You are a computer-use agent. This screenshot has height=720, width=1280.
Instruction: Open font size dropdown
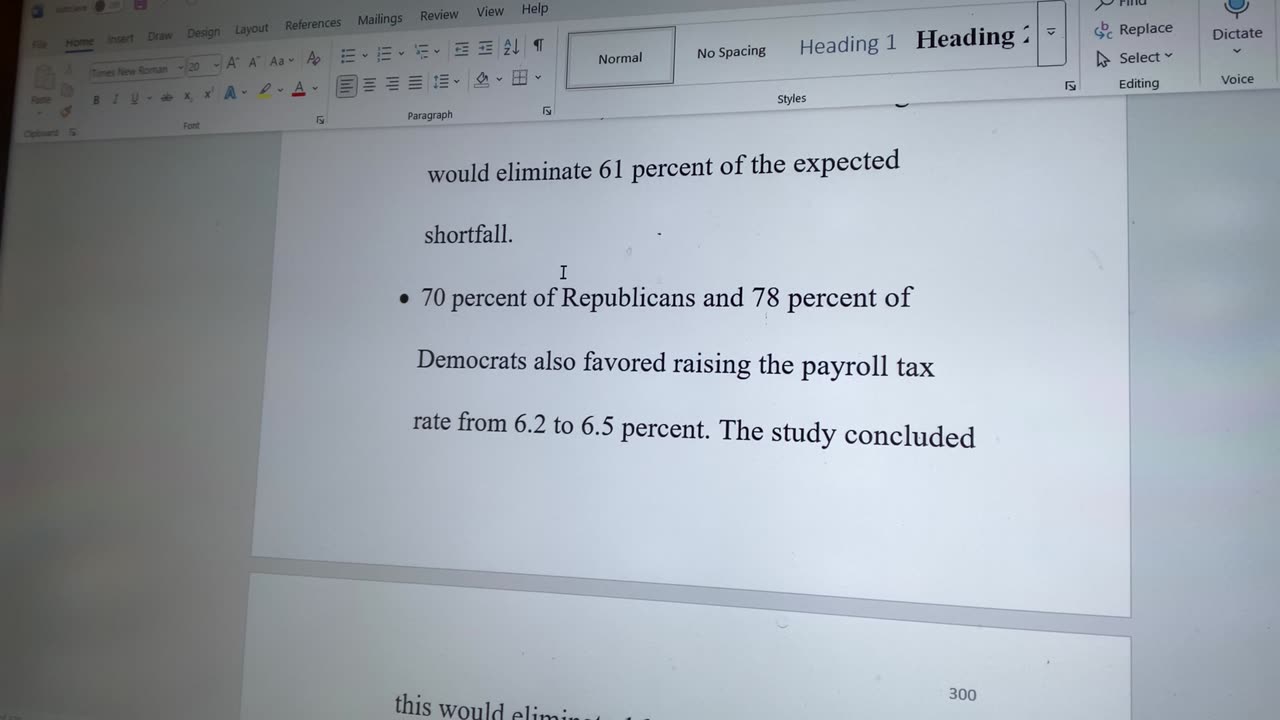216,66
